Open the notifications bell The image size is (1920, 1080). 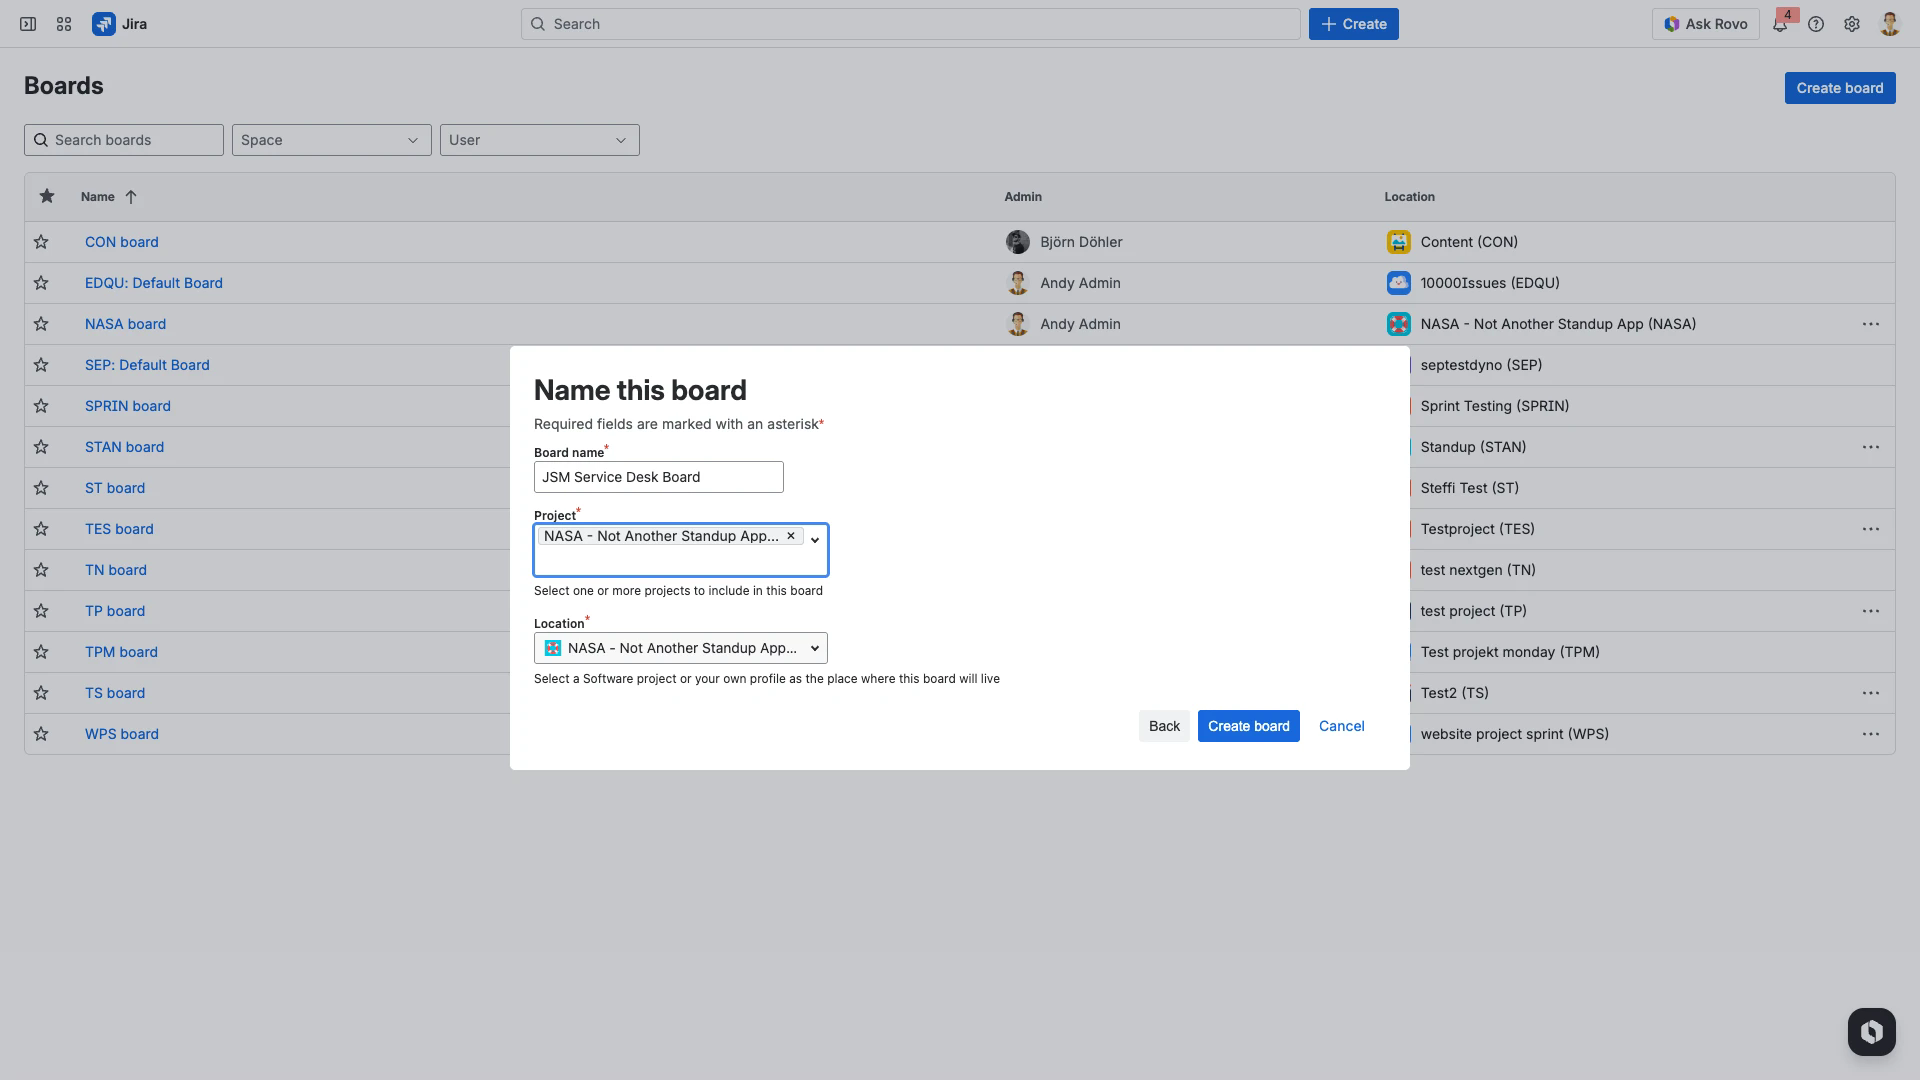point(1780,24)
